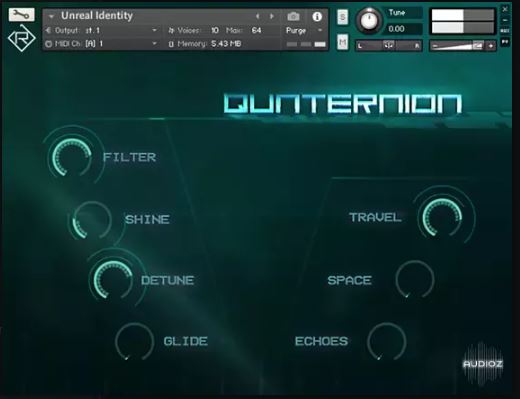Viewport: 520px width, 399px height.
Task: Open the MIDI Ch channel dropdown
Action: [155, 43]
